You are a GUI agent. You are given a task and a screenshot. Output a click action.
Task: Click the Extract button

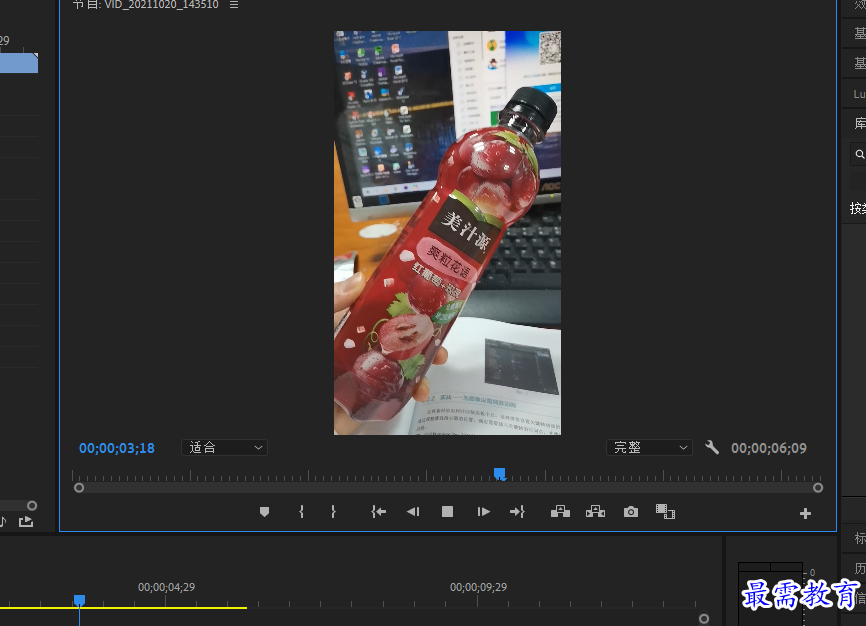595,512
